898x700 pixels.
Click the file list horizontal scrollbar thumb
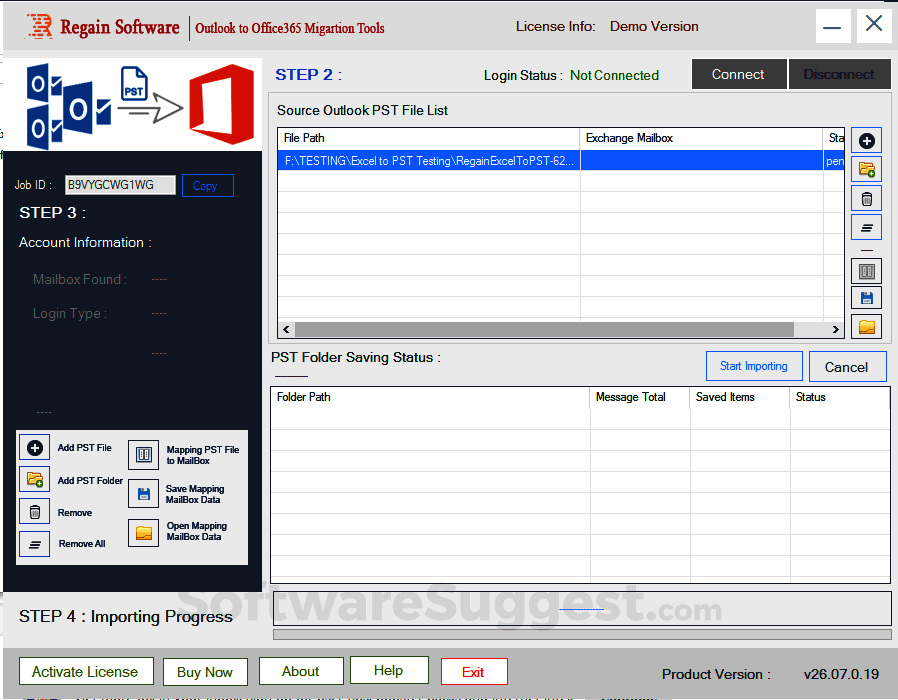tap(544, 329)
